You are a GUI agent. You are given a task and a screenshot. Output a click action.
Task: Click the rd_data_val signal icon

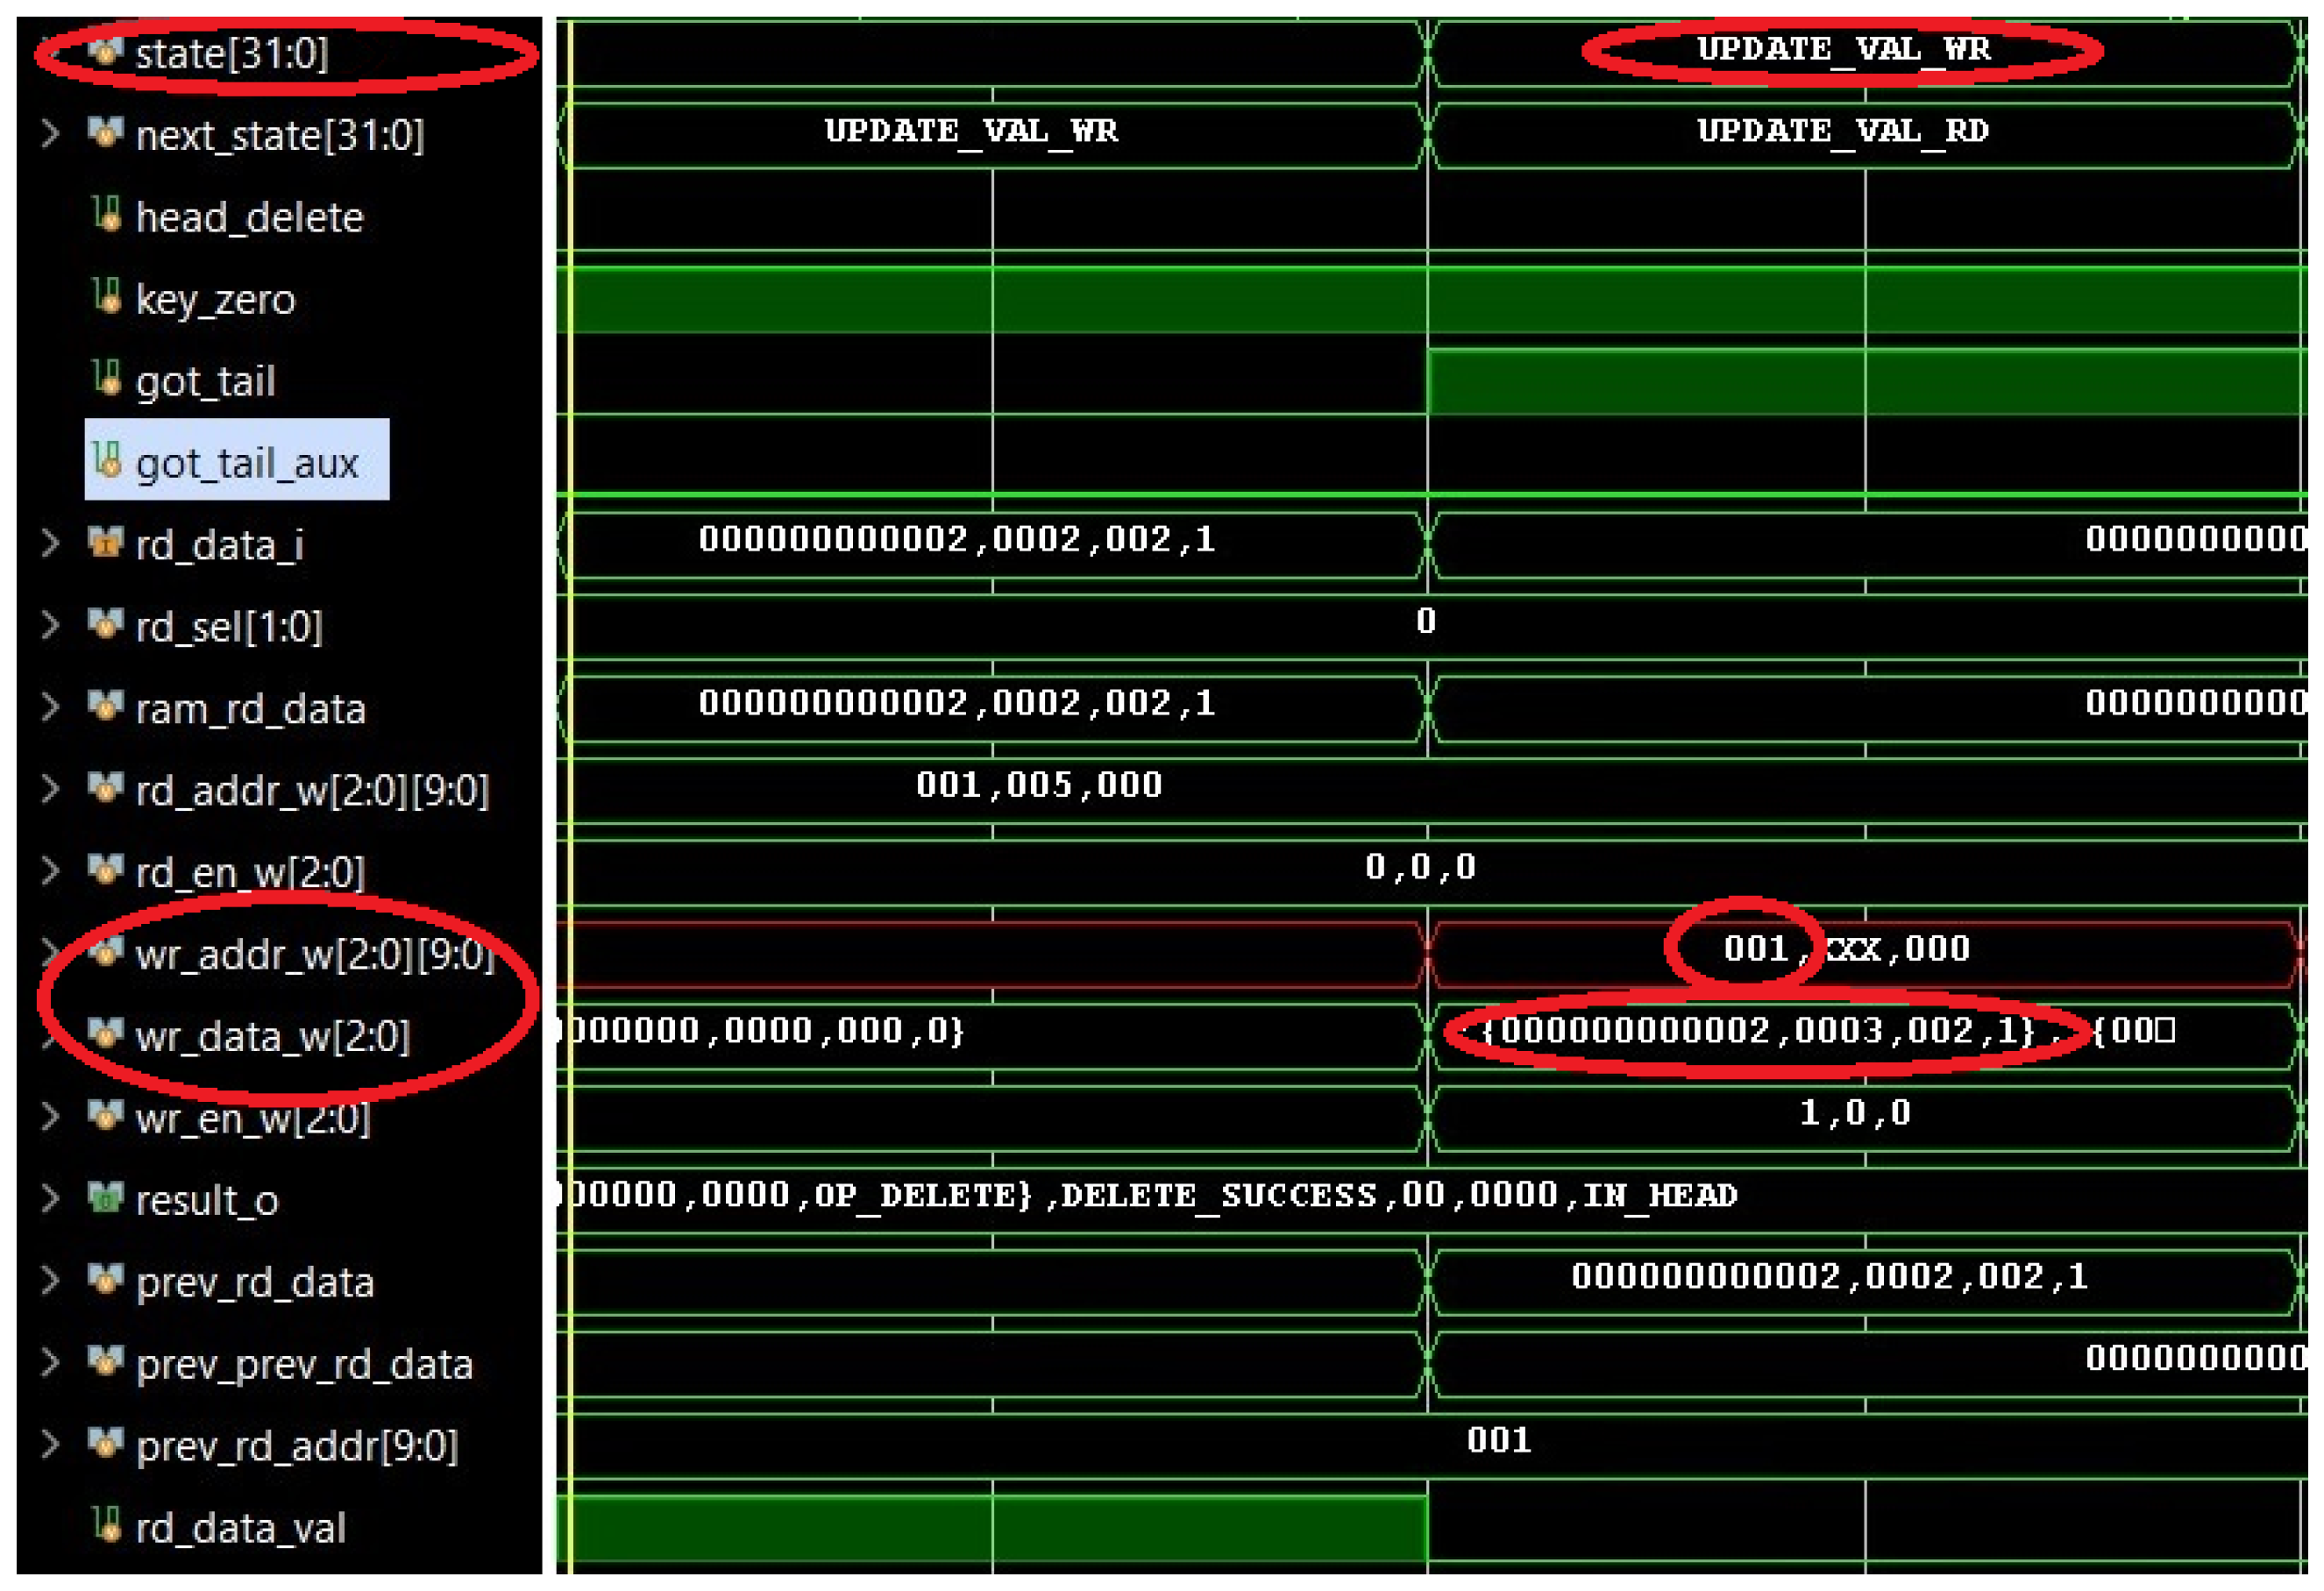[107, 1525]
